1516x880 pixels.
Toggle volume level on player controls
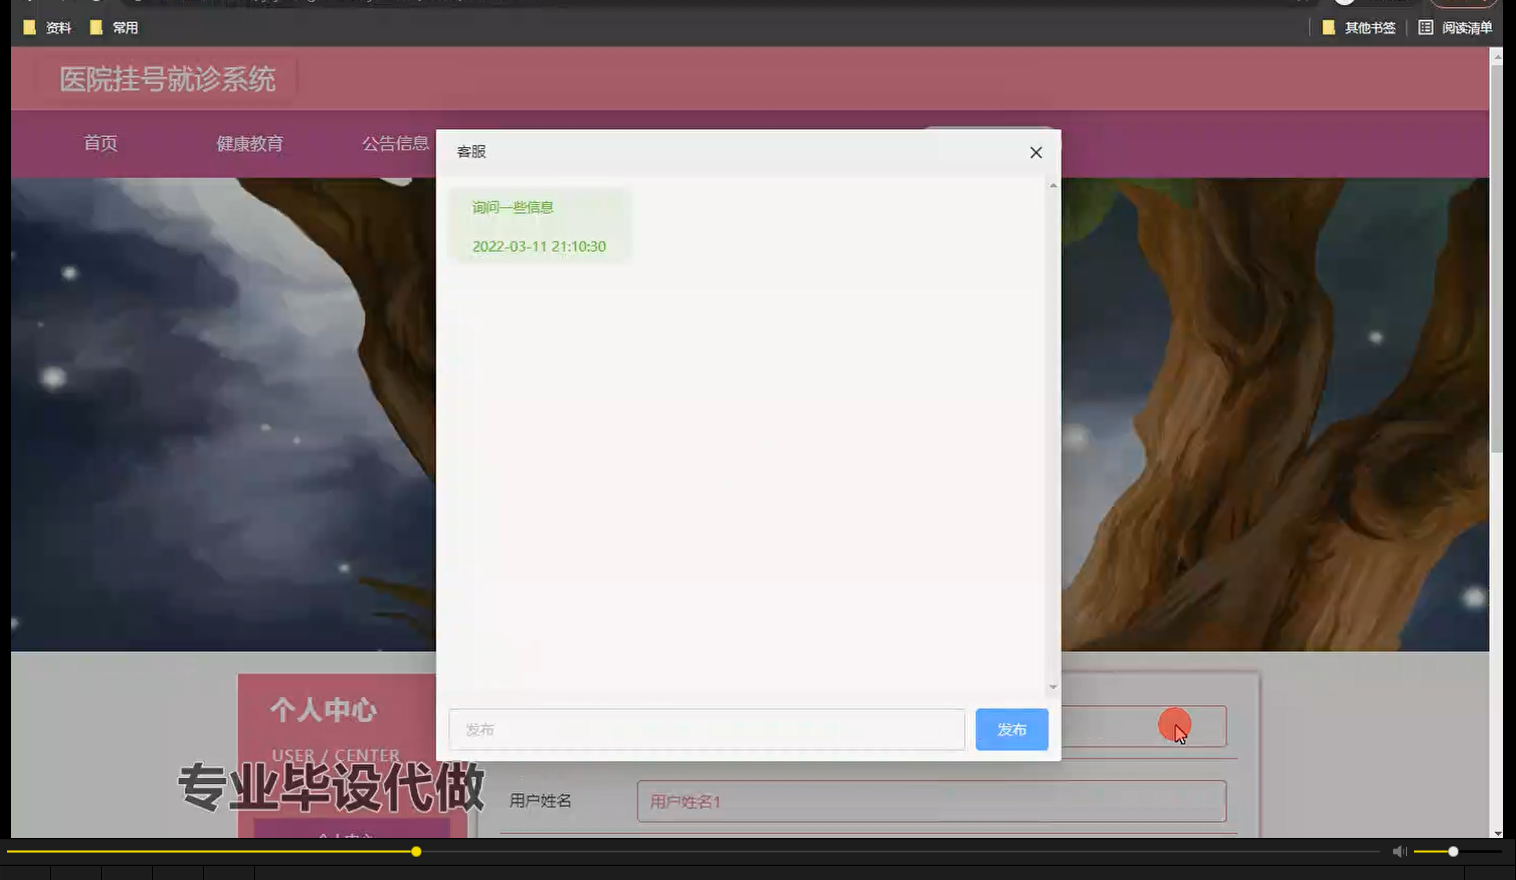tap(1451, 851)
